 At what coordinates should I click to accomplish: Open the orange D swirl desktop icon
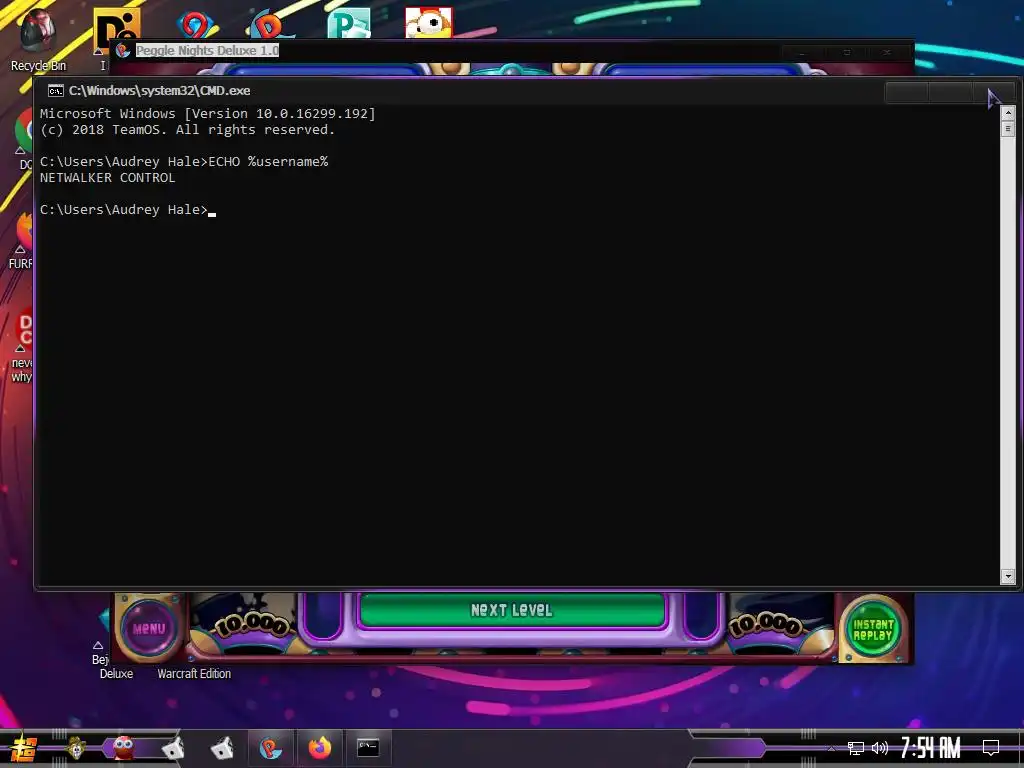(271, 25)
